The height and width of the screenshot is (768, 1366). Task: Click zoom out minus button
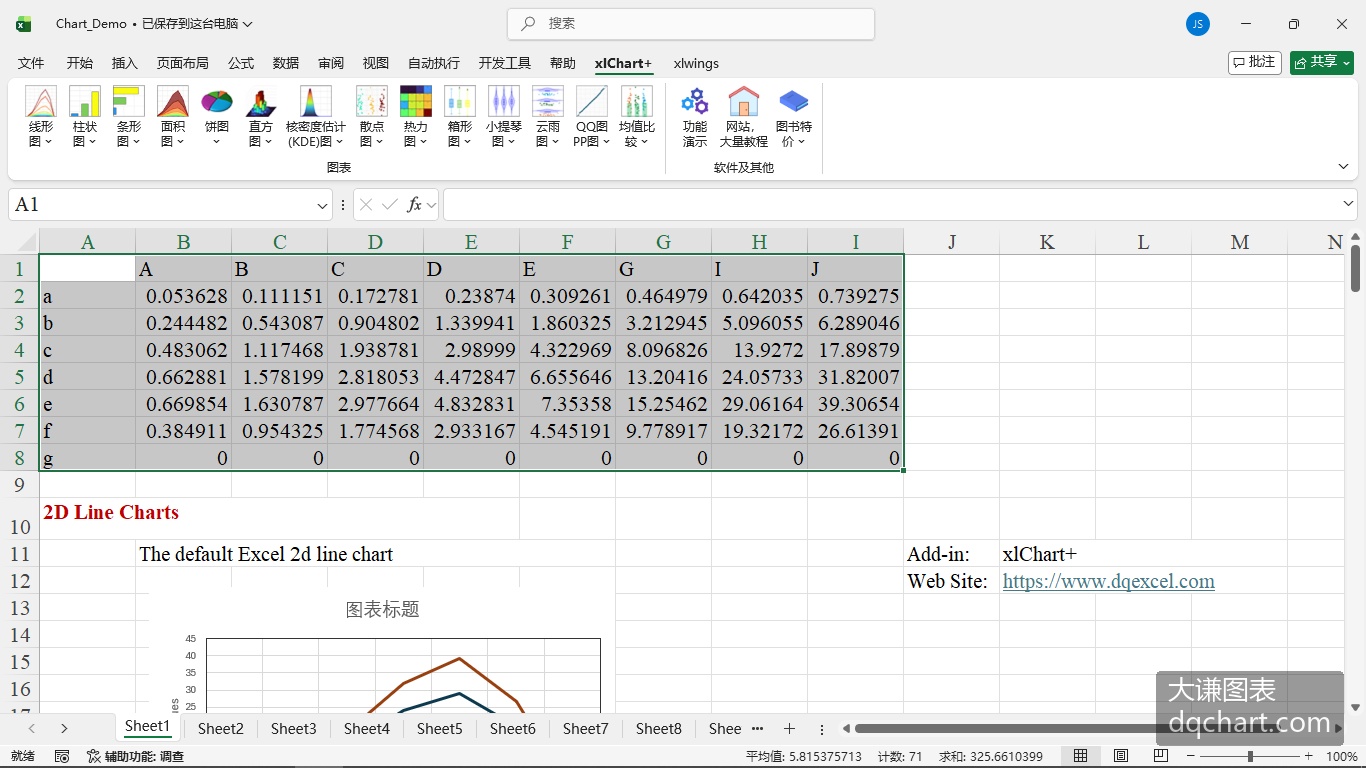point(1190,756)
